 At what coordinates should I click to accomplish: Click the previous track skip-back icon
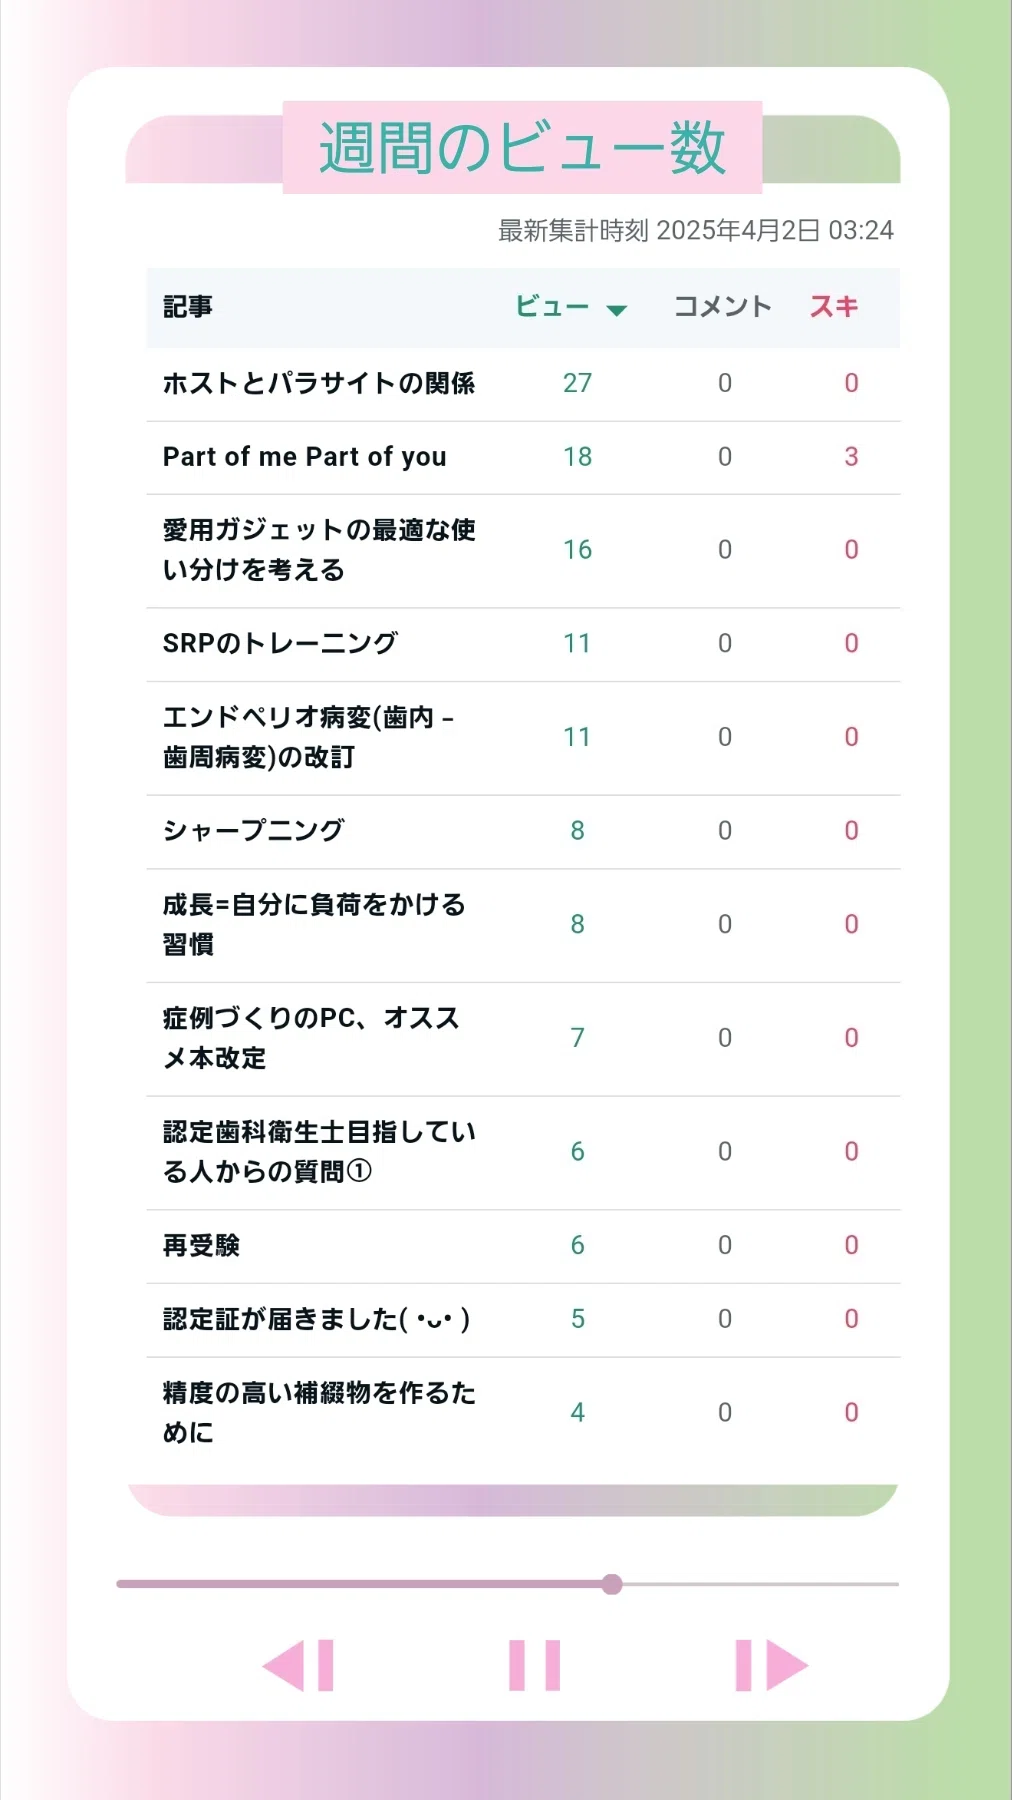click(298, 1665)
